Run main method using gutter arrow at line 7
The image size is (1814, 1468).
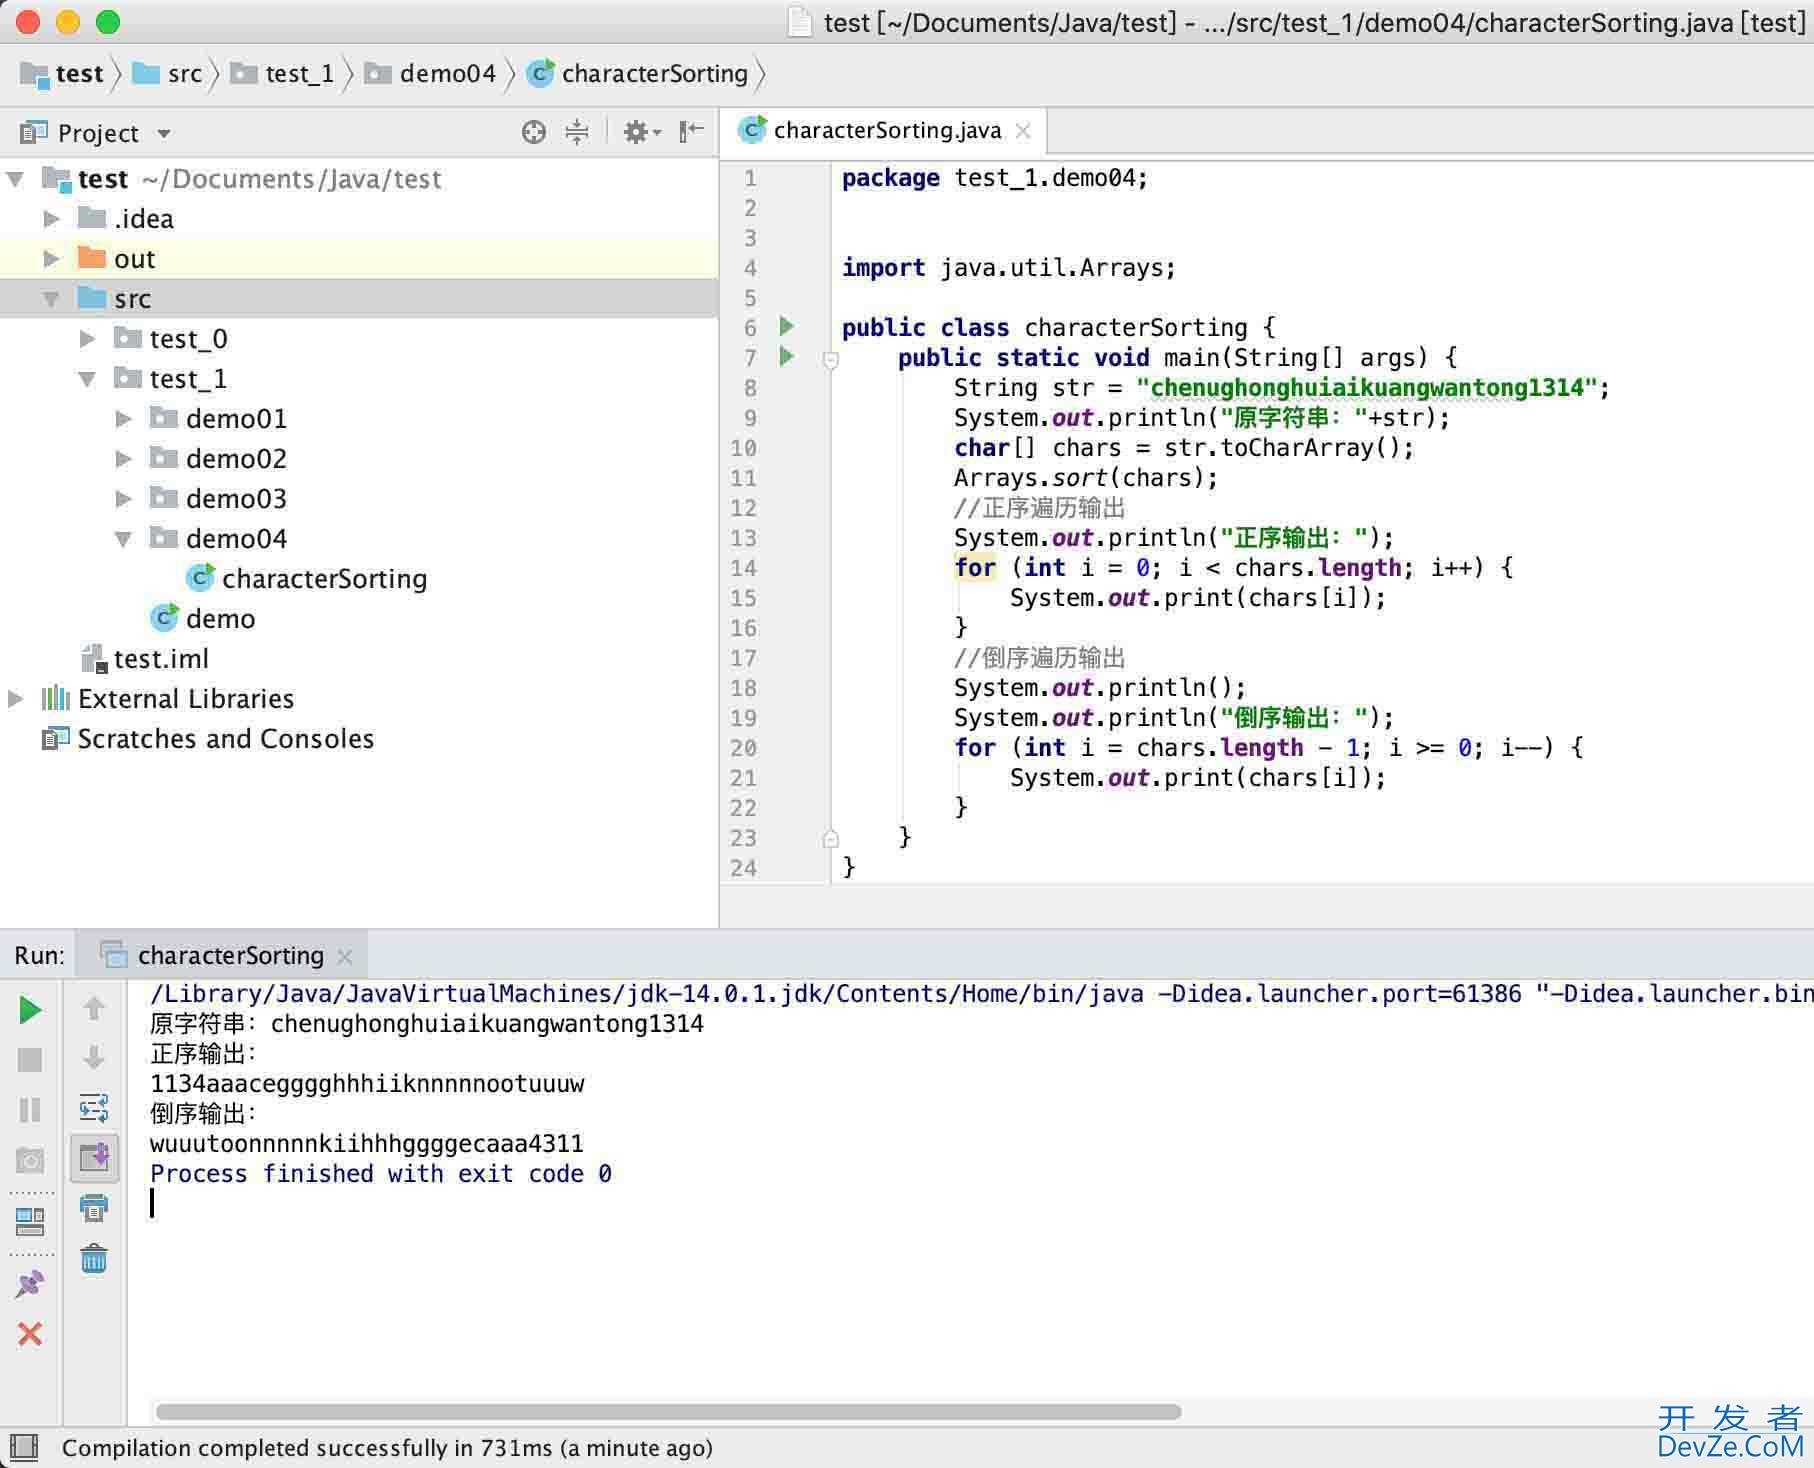pyautogui.click(x=787, y=356)
